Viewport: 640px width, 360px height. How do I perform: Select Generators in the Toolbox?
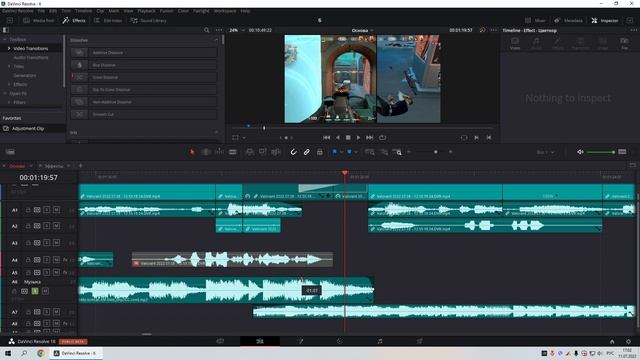[24, 76]
